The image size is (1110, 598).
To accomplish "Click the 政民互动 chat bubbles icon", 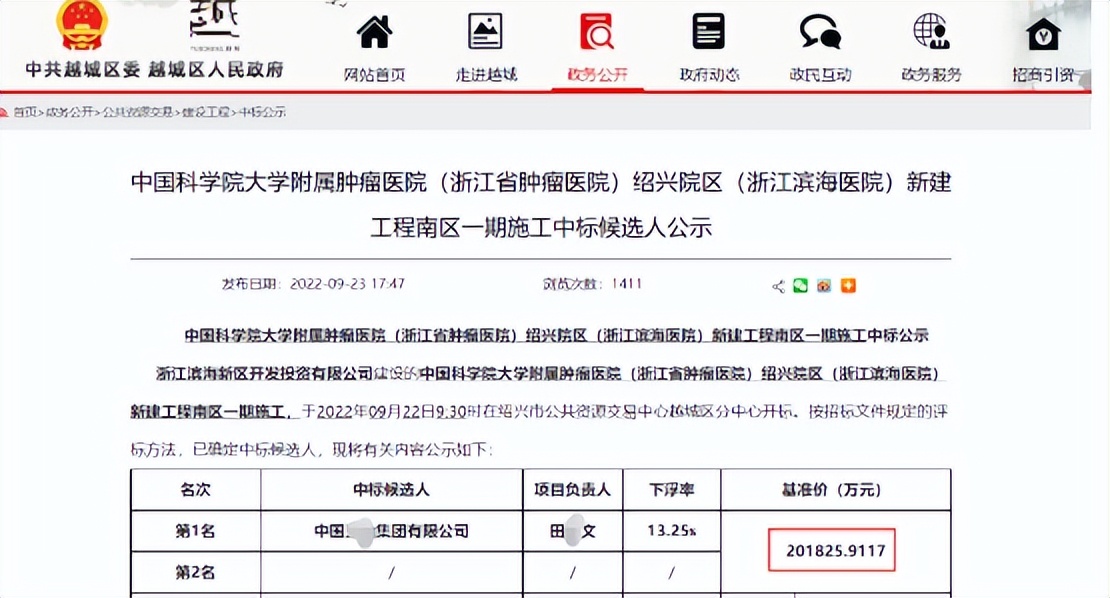I will (819, 33).
